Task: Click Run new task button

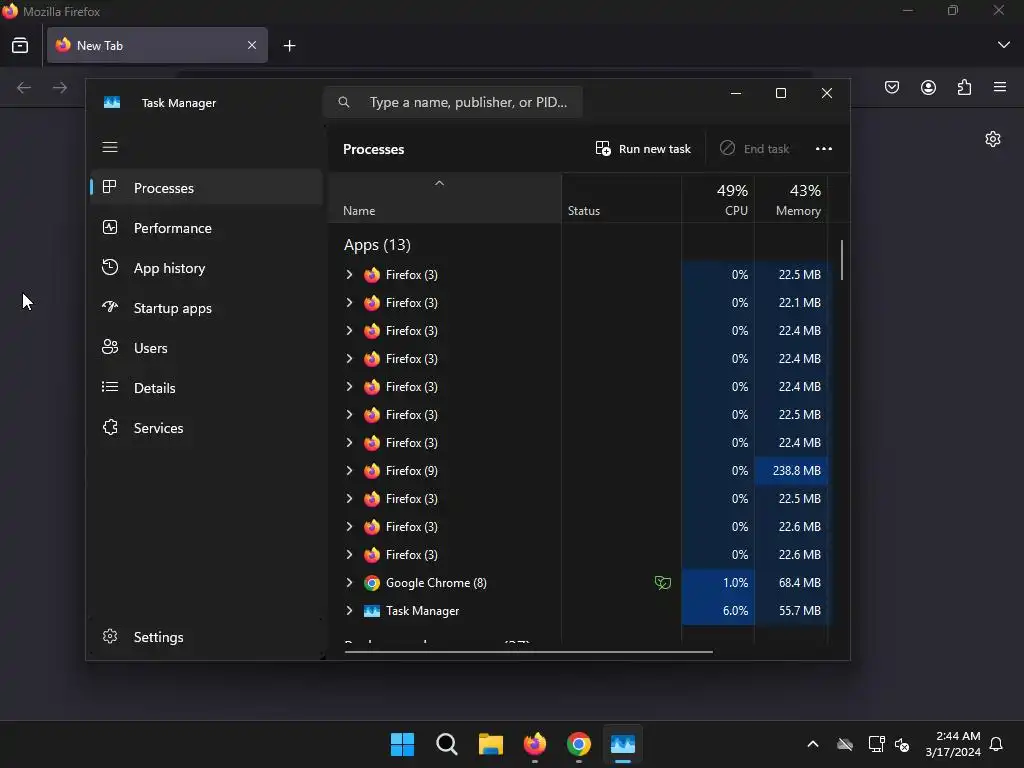Action: pyautogui.click(x=643, y=149)
